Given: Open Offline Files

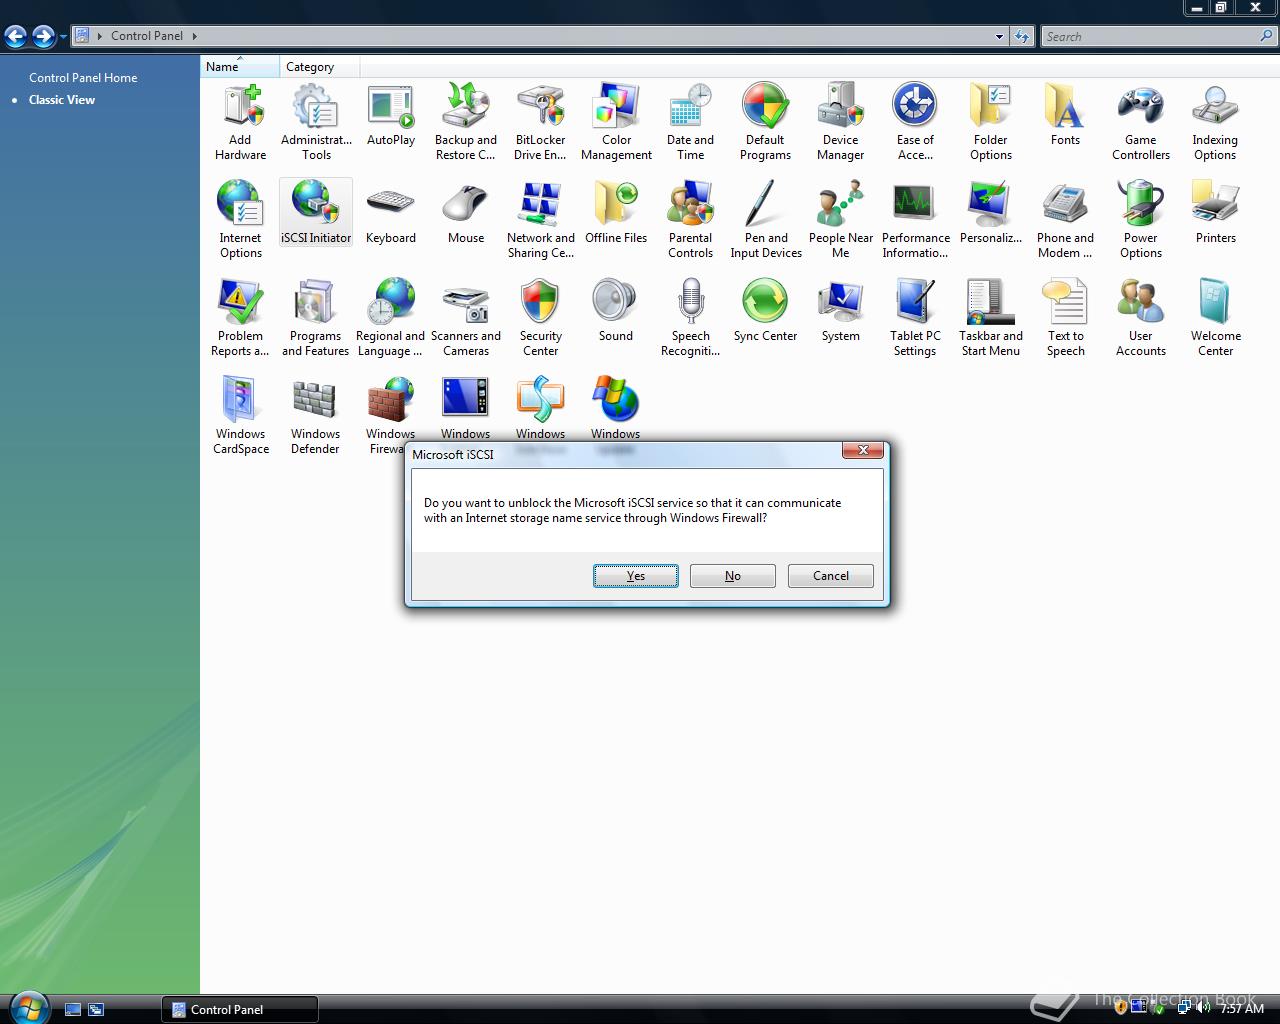Looking at the screenshot, I should (x=616, y=212).
